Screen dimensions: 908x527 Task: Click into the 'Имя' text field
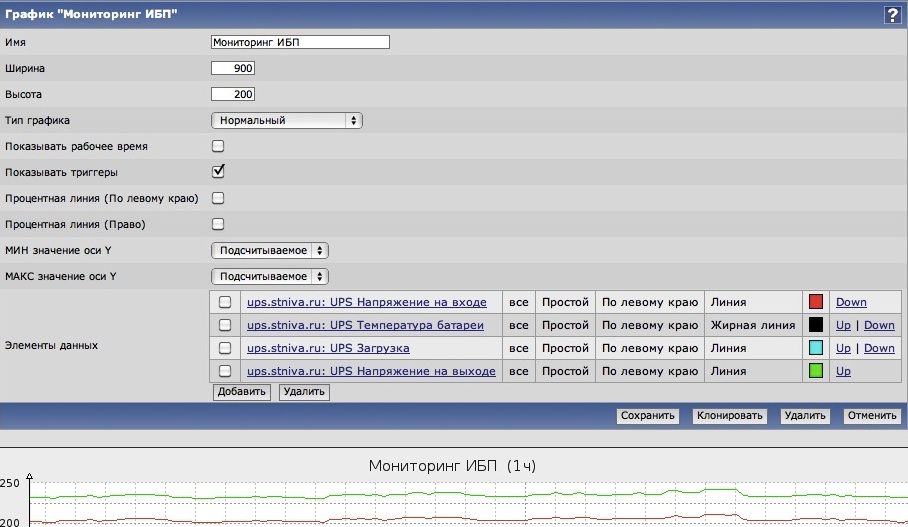[x=300, y=43]
